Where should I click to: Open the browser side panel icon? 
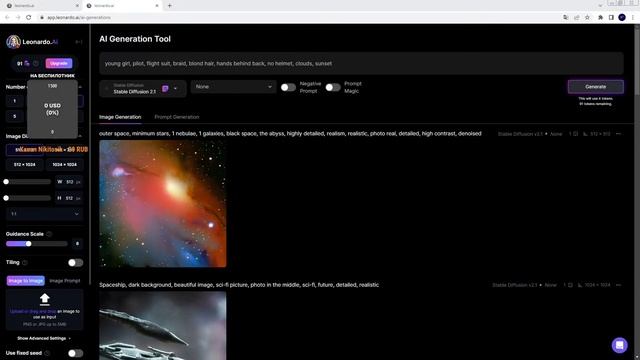coord(611,18)
